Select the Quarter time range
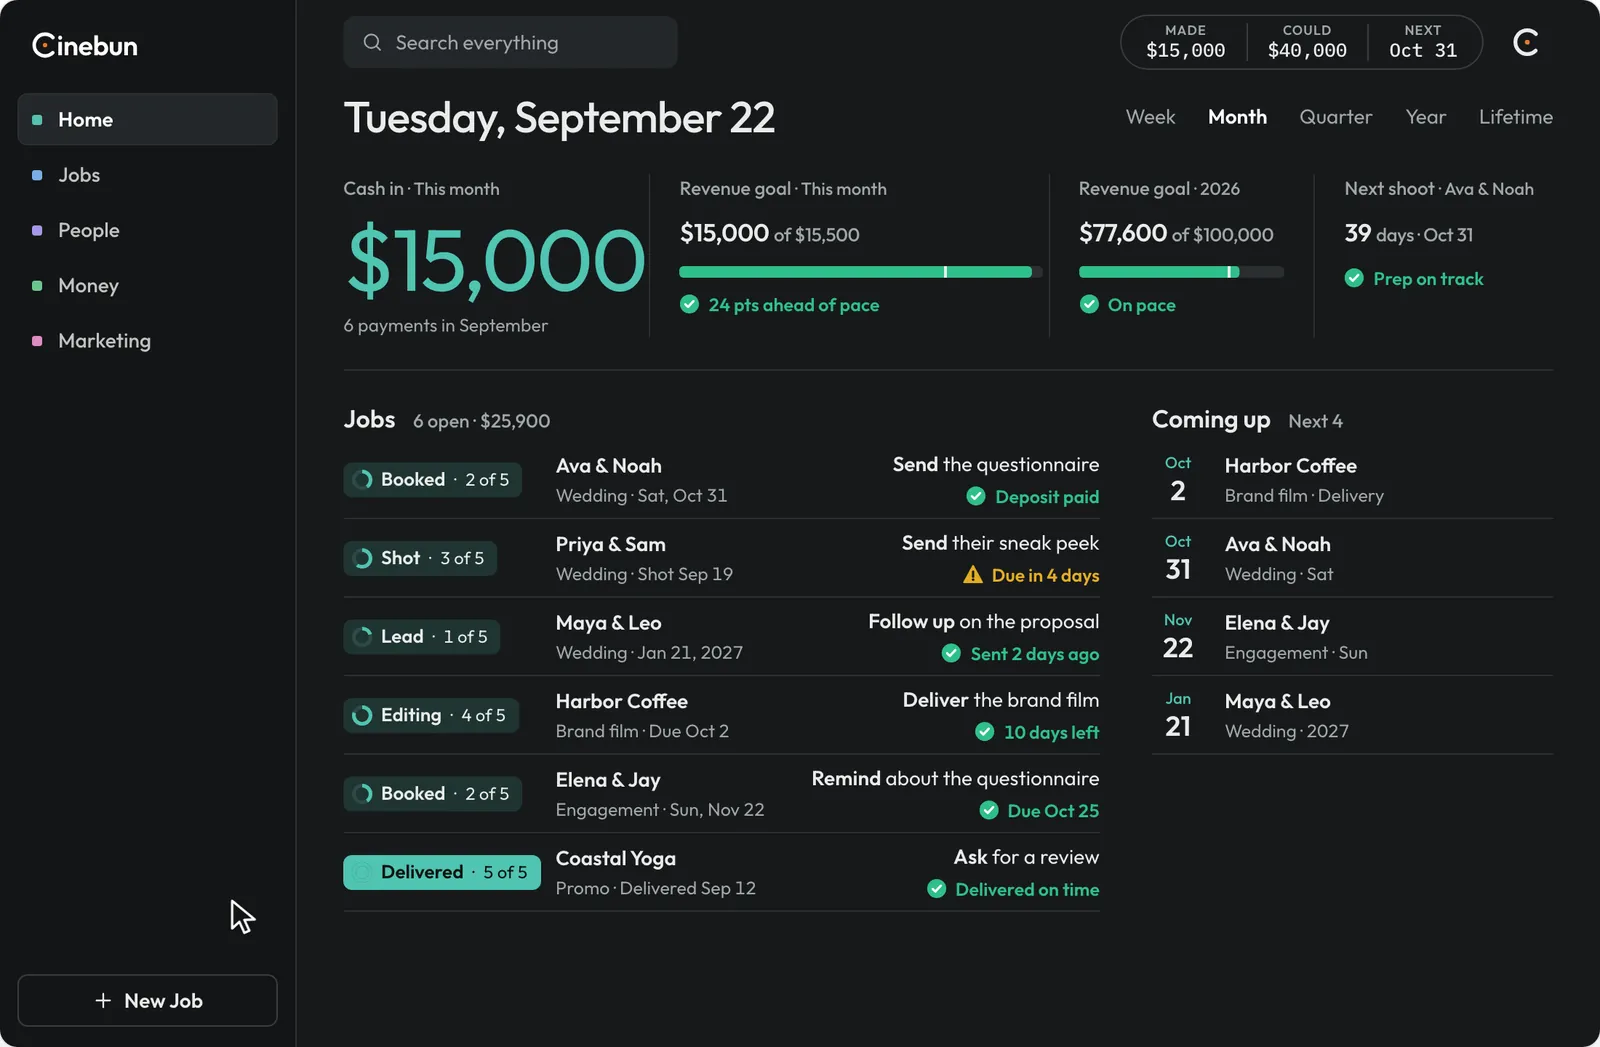The width and height of the screenshot is (1600, 1047). [x=1335, y=117]
